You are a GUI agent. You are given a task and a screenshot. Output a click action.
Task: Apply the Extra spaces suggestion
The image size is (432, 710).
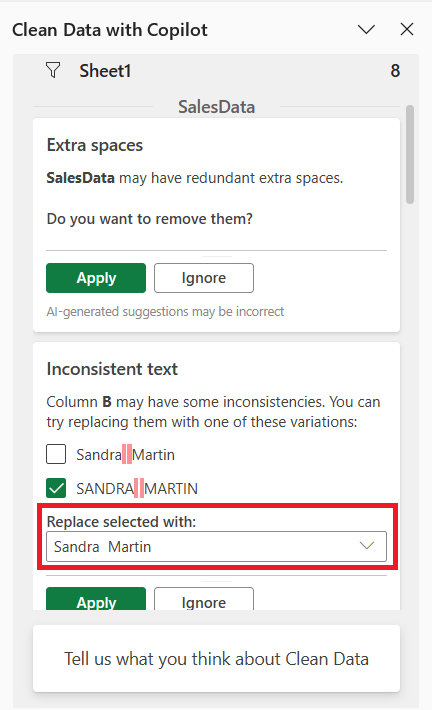coord(96,278)
